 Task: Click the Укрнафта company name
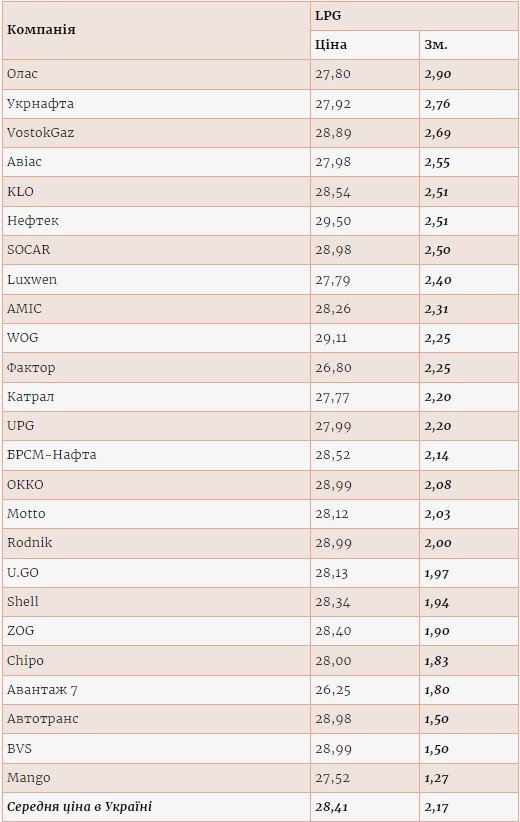[40, 104]
